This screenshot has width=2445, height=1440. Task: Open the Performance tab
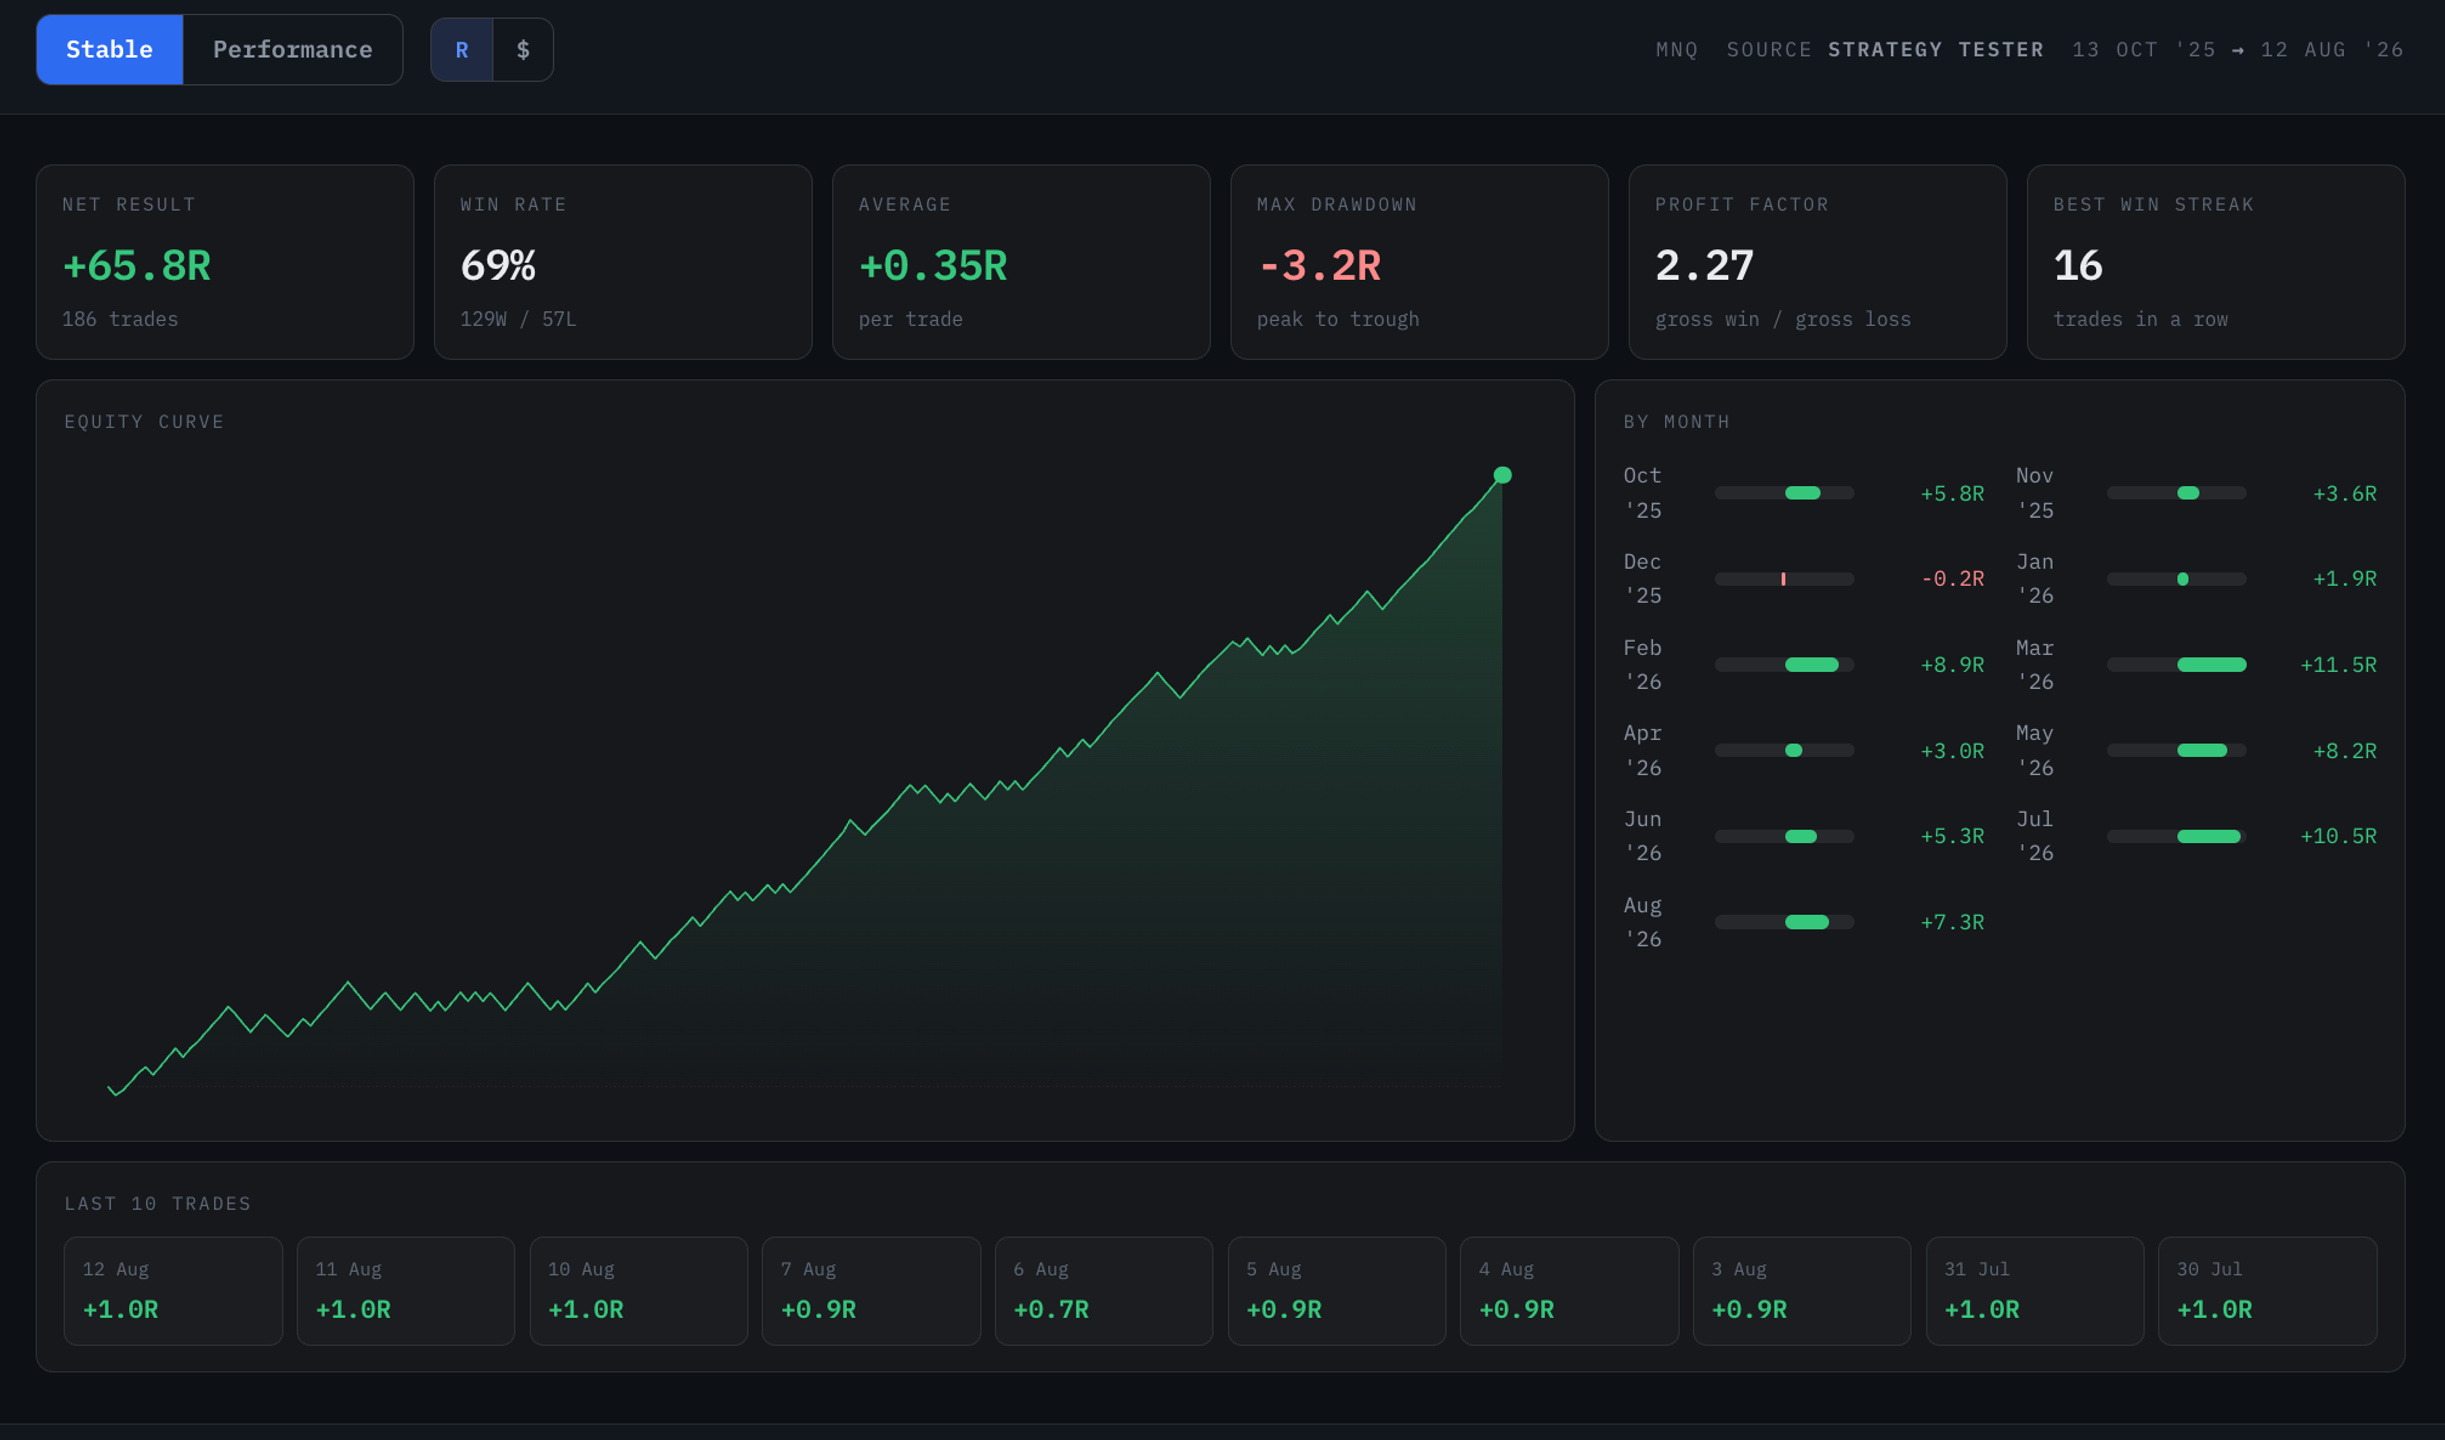click(x=292, y=49)
